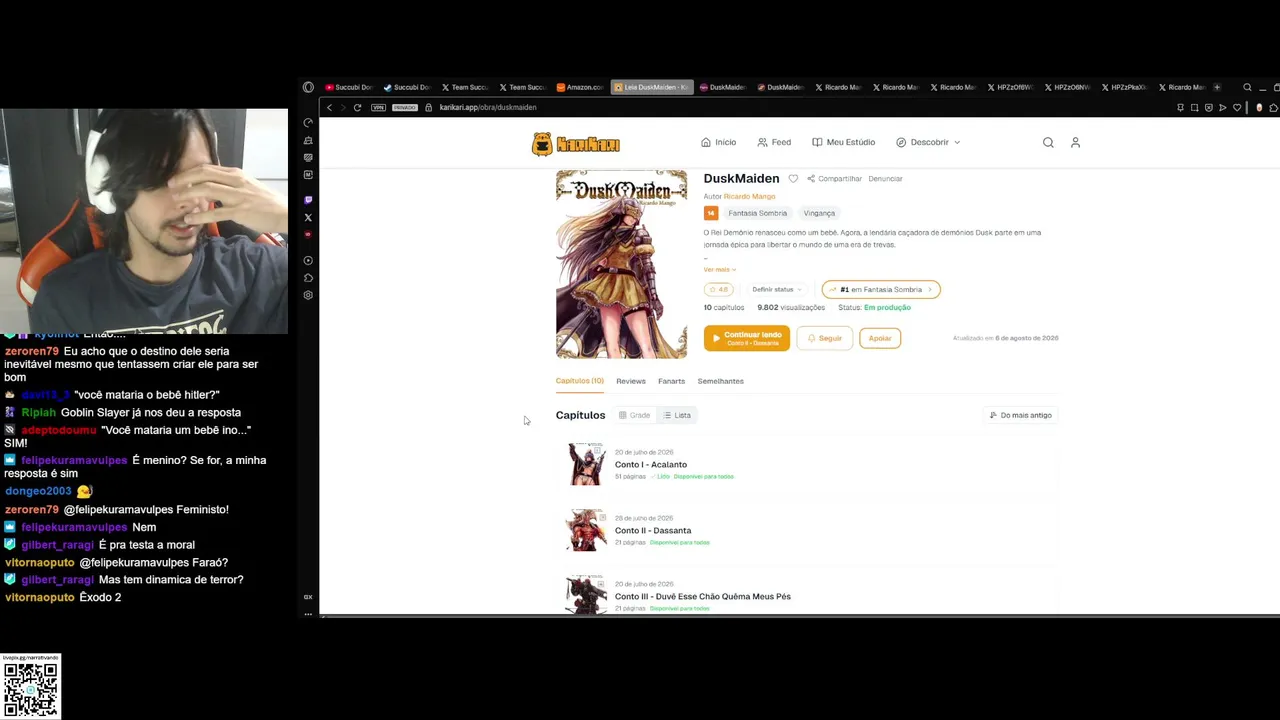The height and width of the screenshot is (720, 1280).
Task: Open the Twitch icon in browser sidebar
Action: click(x=308, y=200)
